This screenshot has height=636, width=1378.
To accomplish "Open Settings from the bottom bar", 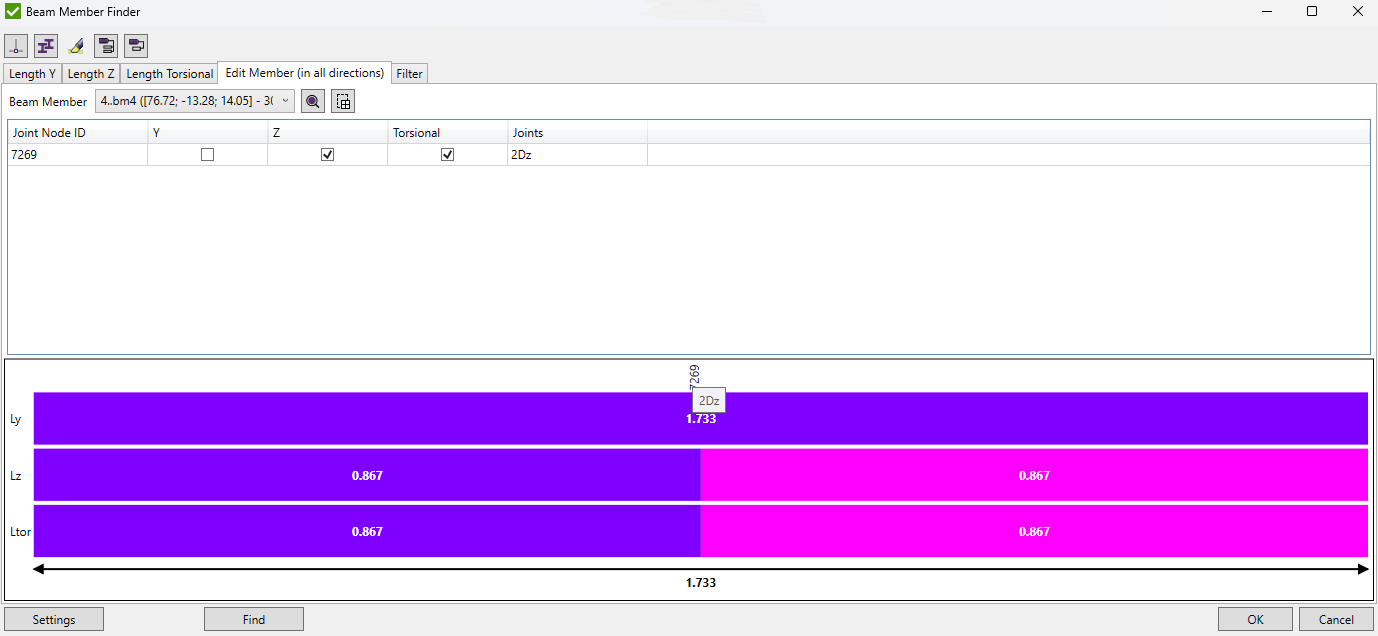I will coord(54,619).
